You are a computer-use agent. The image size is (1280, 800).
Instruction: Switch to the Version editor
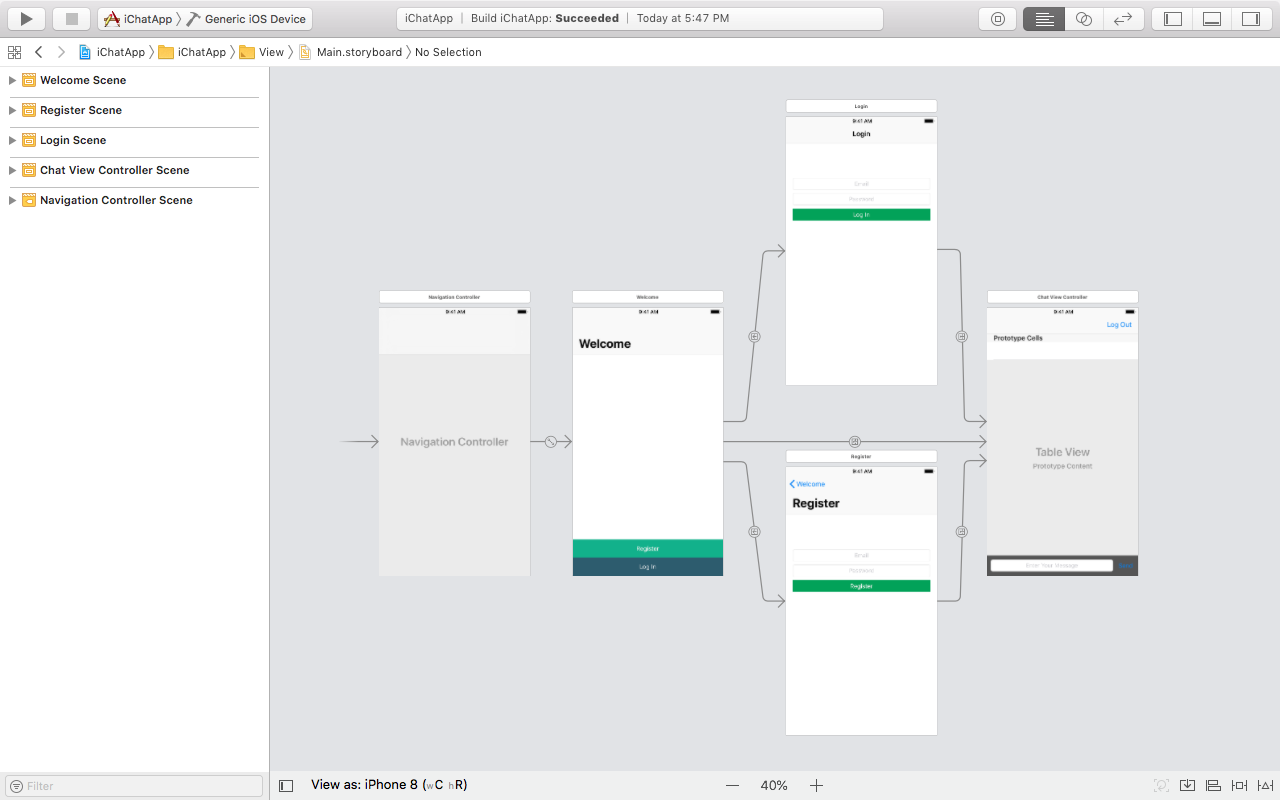pyautogui.click(x=1123, y=18)
